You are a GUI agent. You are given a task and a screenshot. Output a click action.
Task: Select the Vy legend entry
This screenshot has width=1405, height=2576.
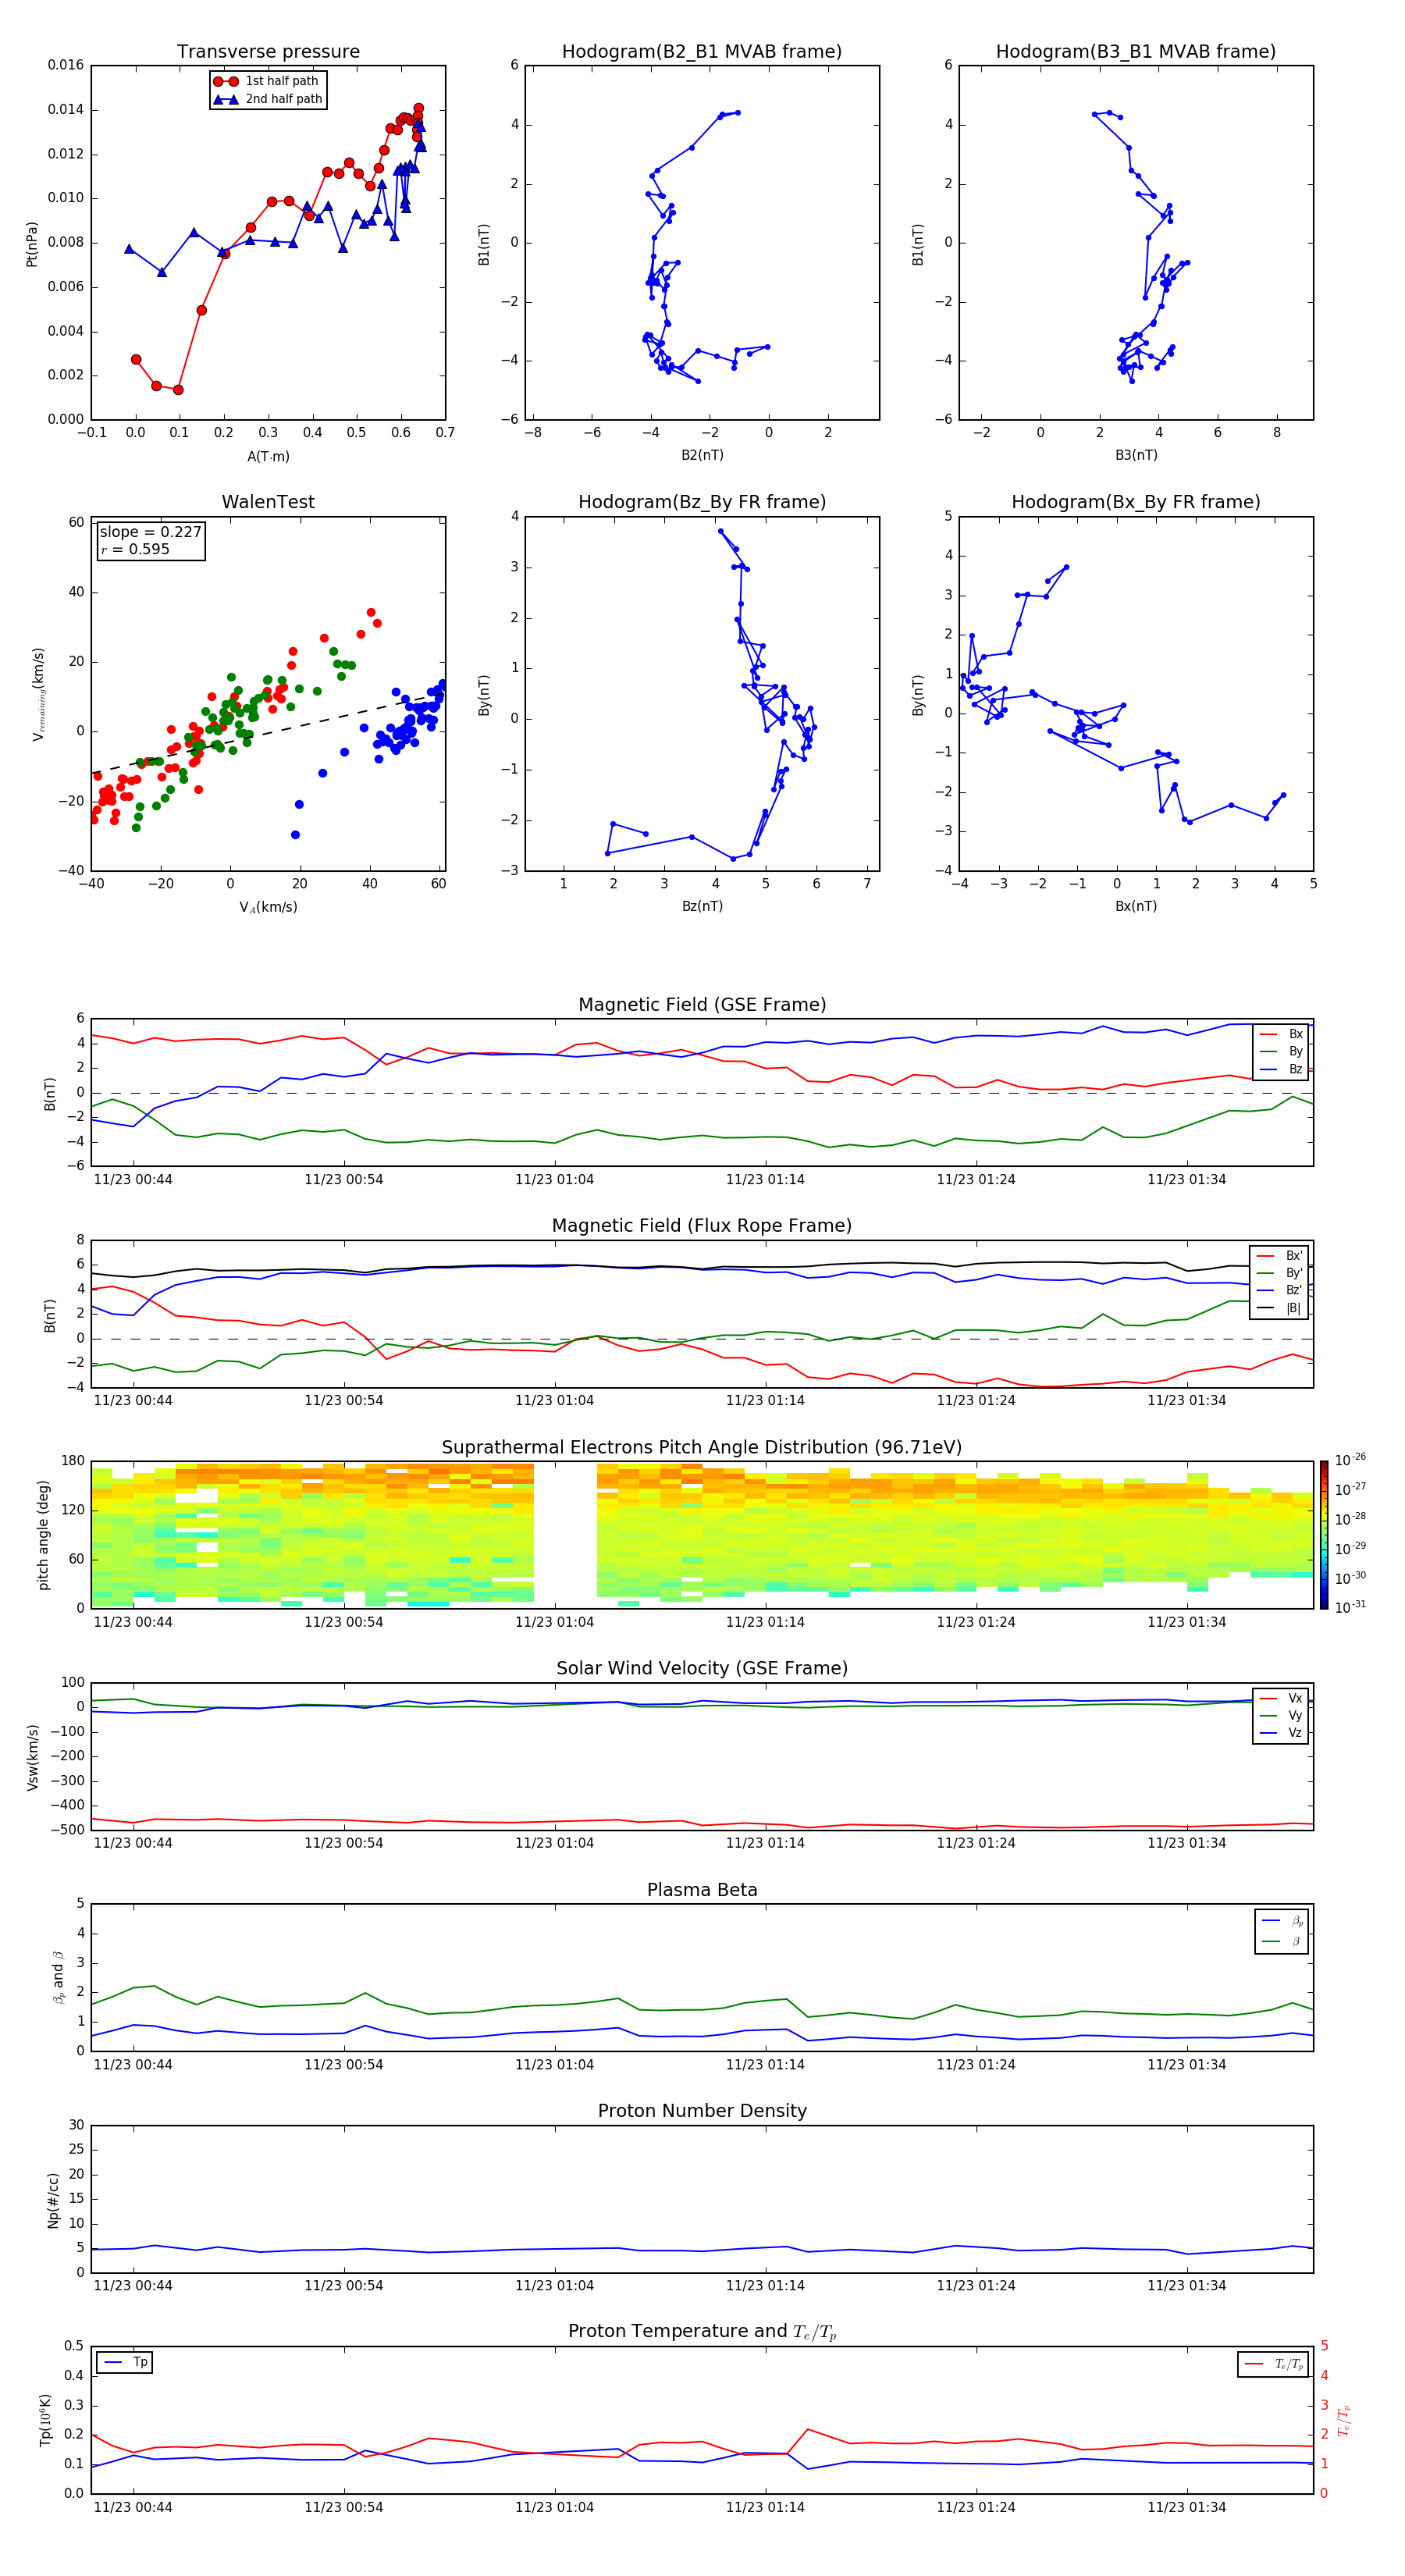(x=1281, y=1716)
